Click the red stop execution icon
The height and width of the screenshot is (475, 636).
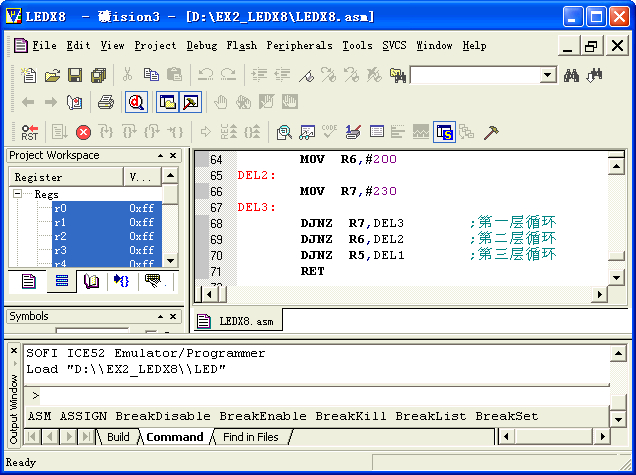[x=83, y=132]
